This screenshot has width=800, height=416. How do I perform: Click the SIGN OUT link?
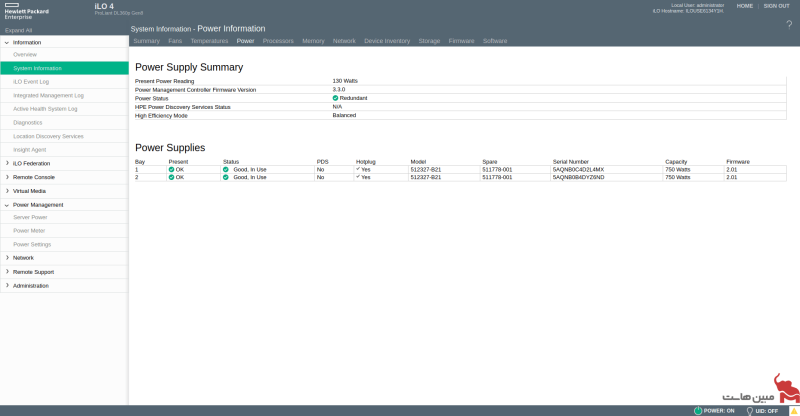click(x=776, y=6)
